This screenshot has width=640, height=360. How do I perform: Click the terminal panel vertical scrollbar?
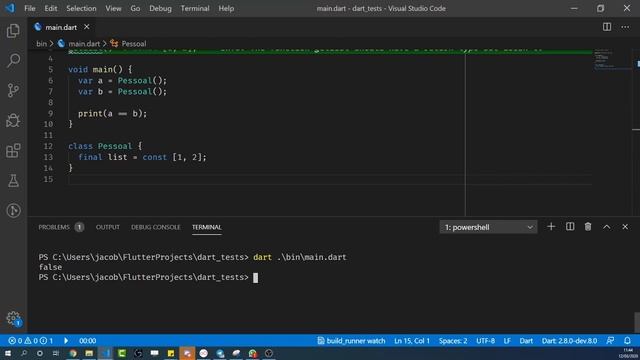tap(637, 322)
